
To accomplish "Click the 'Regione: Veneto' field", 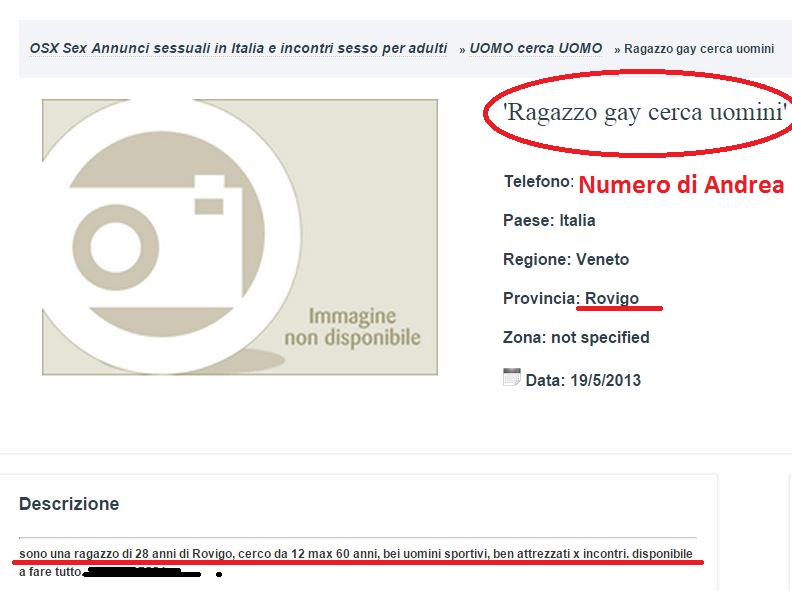I will coord(566,259).
